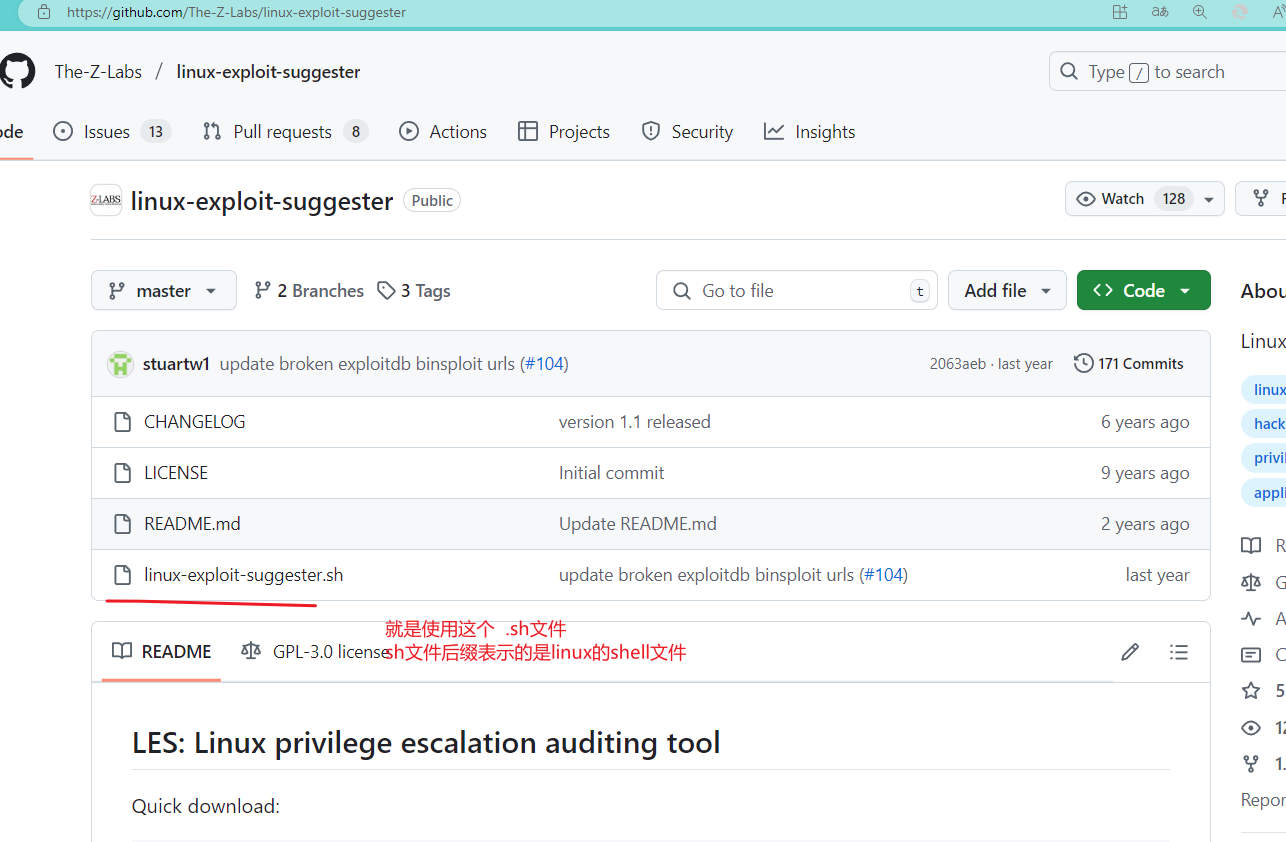
Task: Click linux-exploit-suggester breadcrumb link
Action: click(x=269, y=72)
